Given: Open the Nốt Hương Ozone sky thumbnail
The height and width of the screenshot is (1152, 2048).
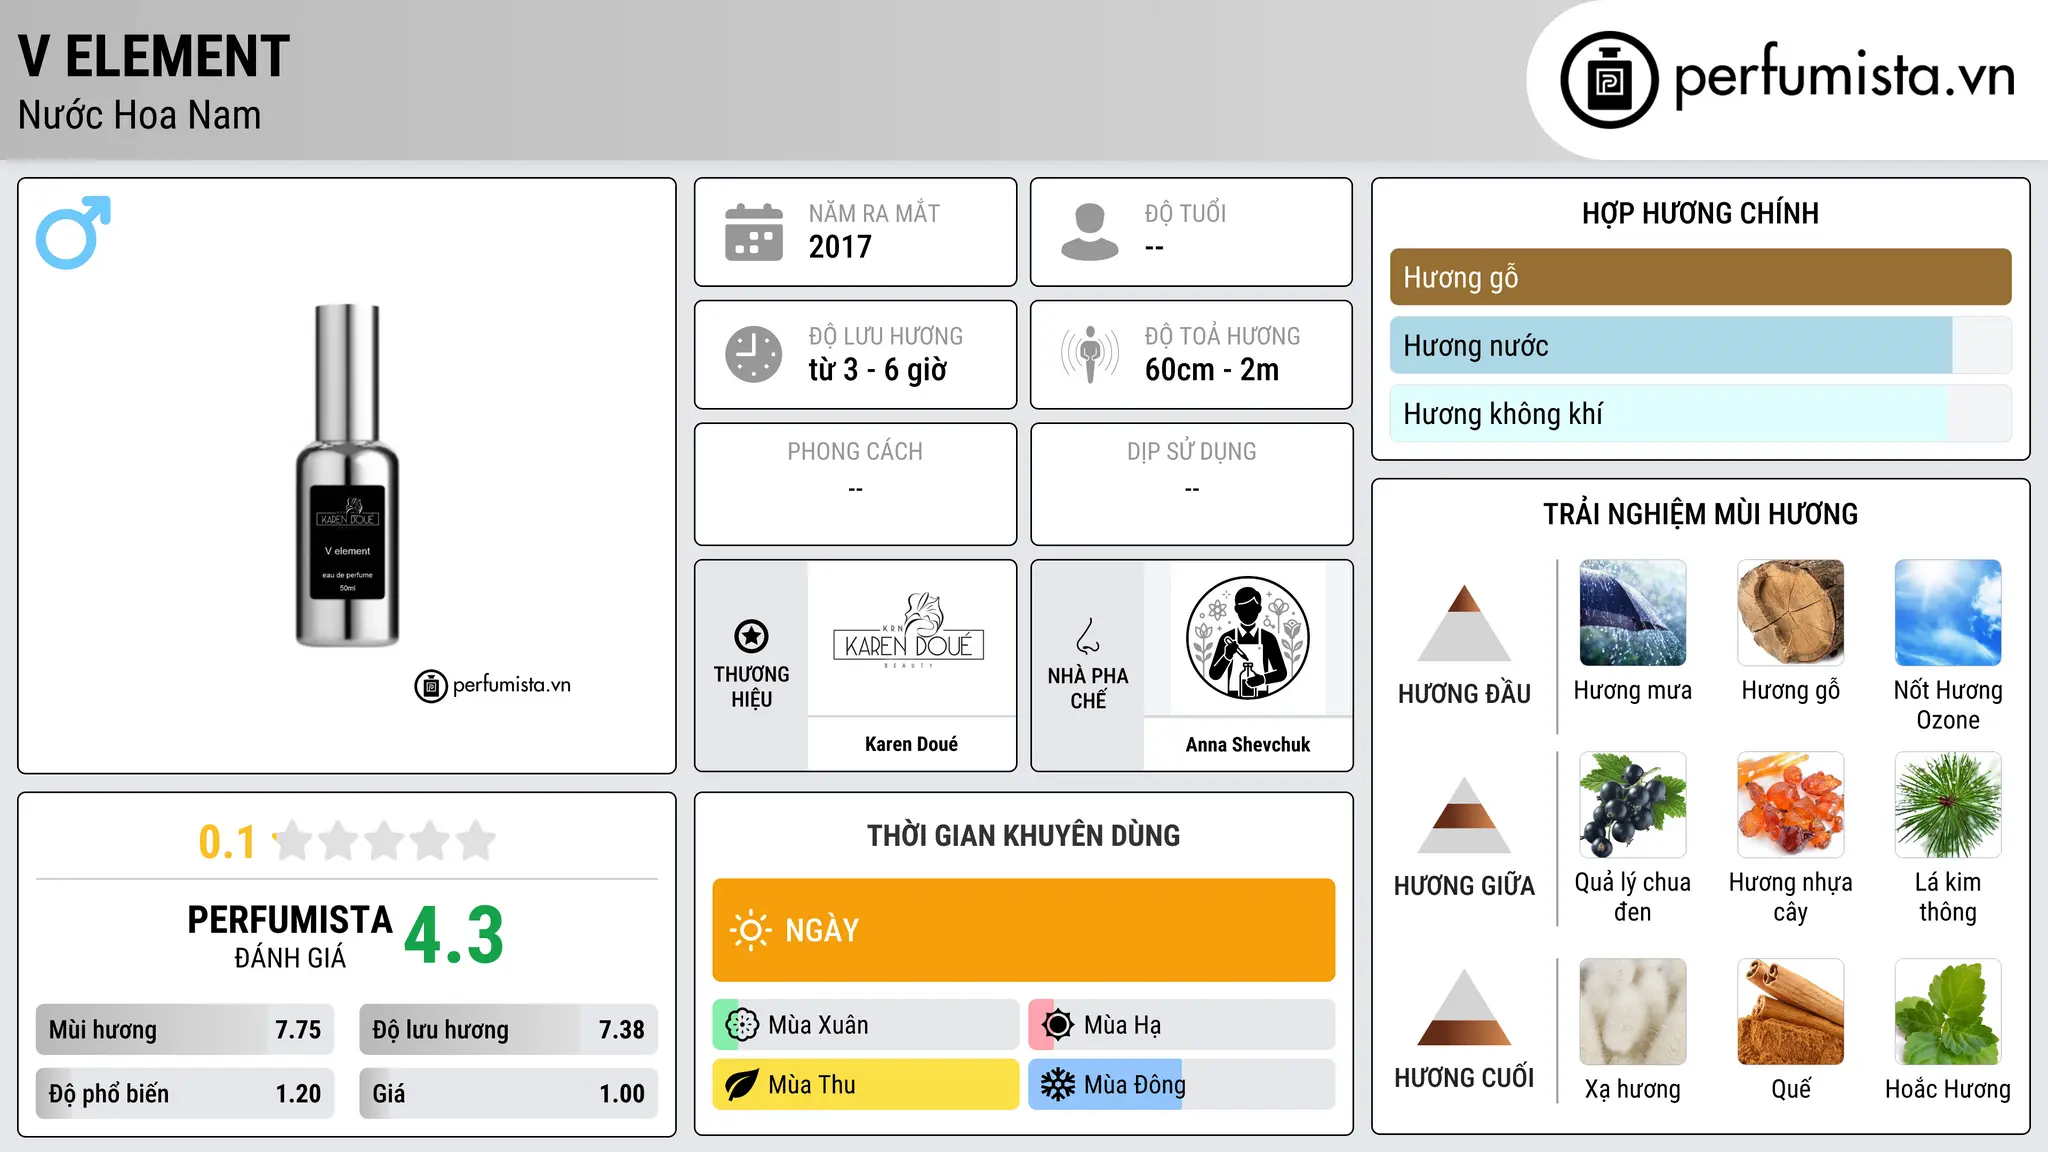Looking at the screenshot, I should click(1948, 613).
